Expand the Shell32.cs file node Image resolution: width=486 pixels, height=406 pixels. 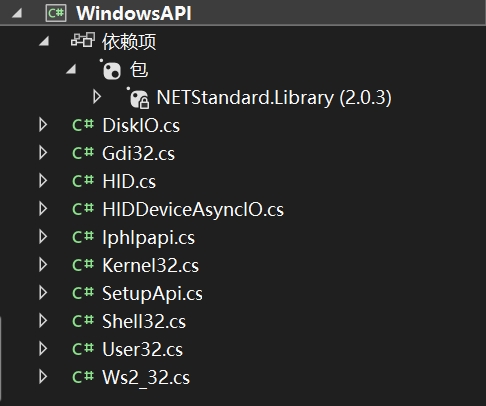click(43, 321)
